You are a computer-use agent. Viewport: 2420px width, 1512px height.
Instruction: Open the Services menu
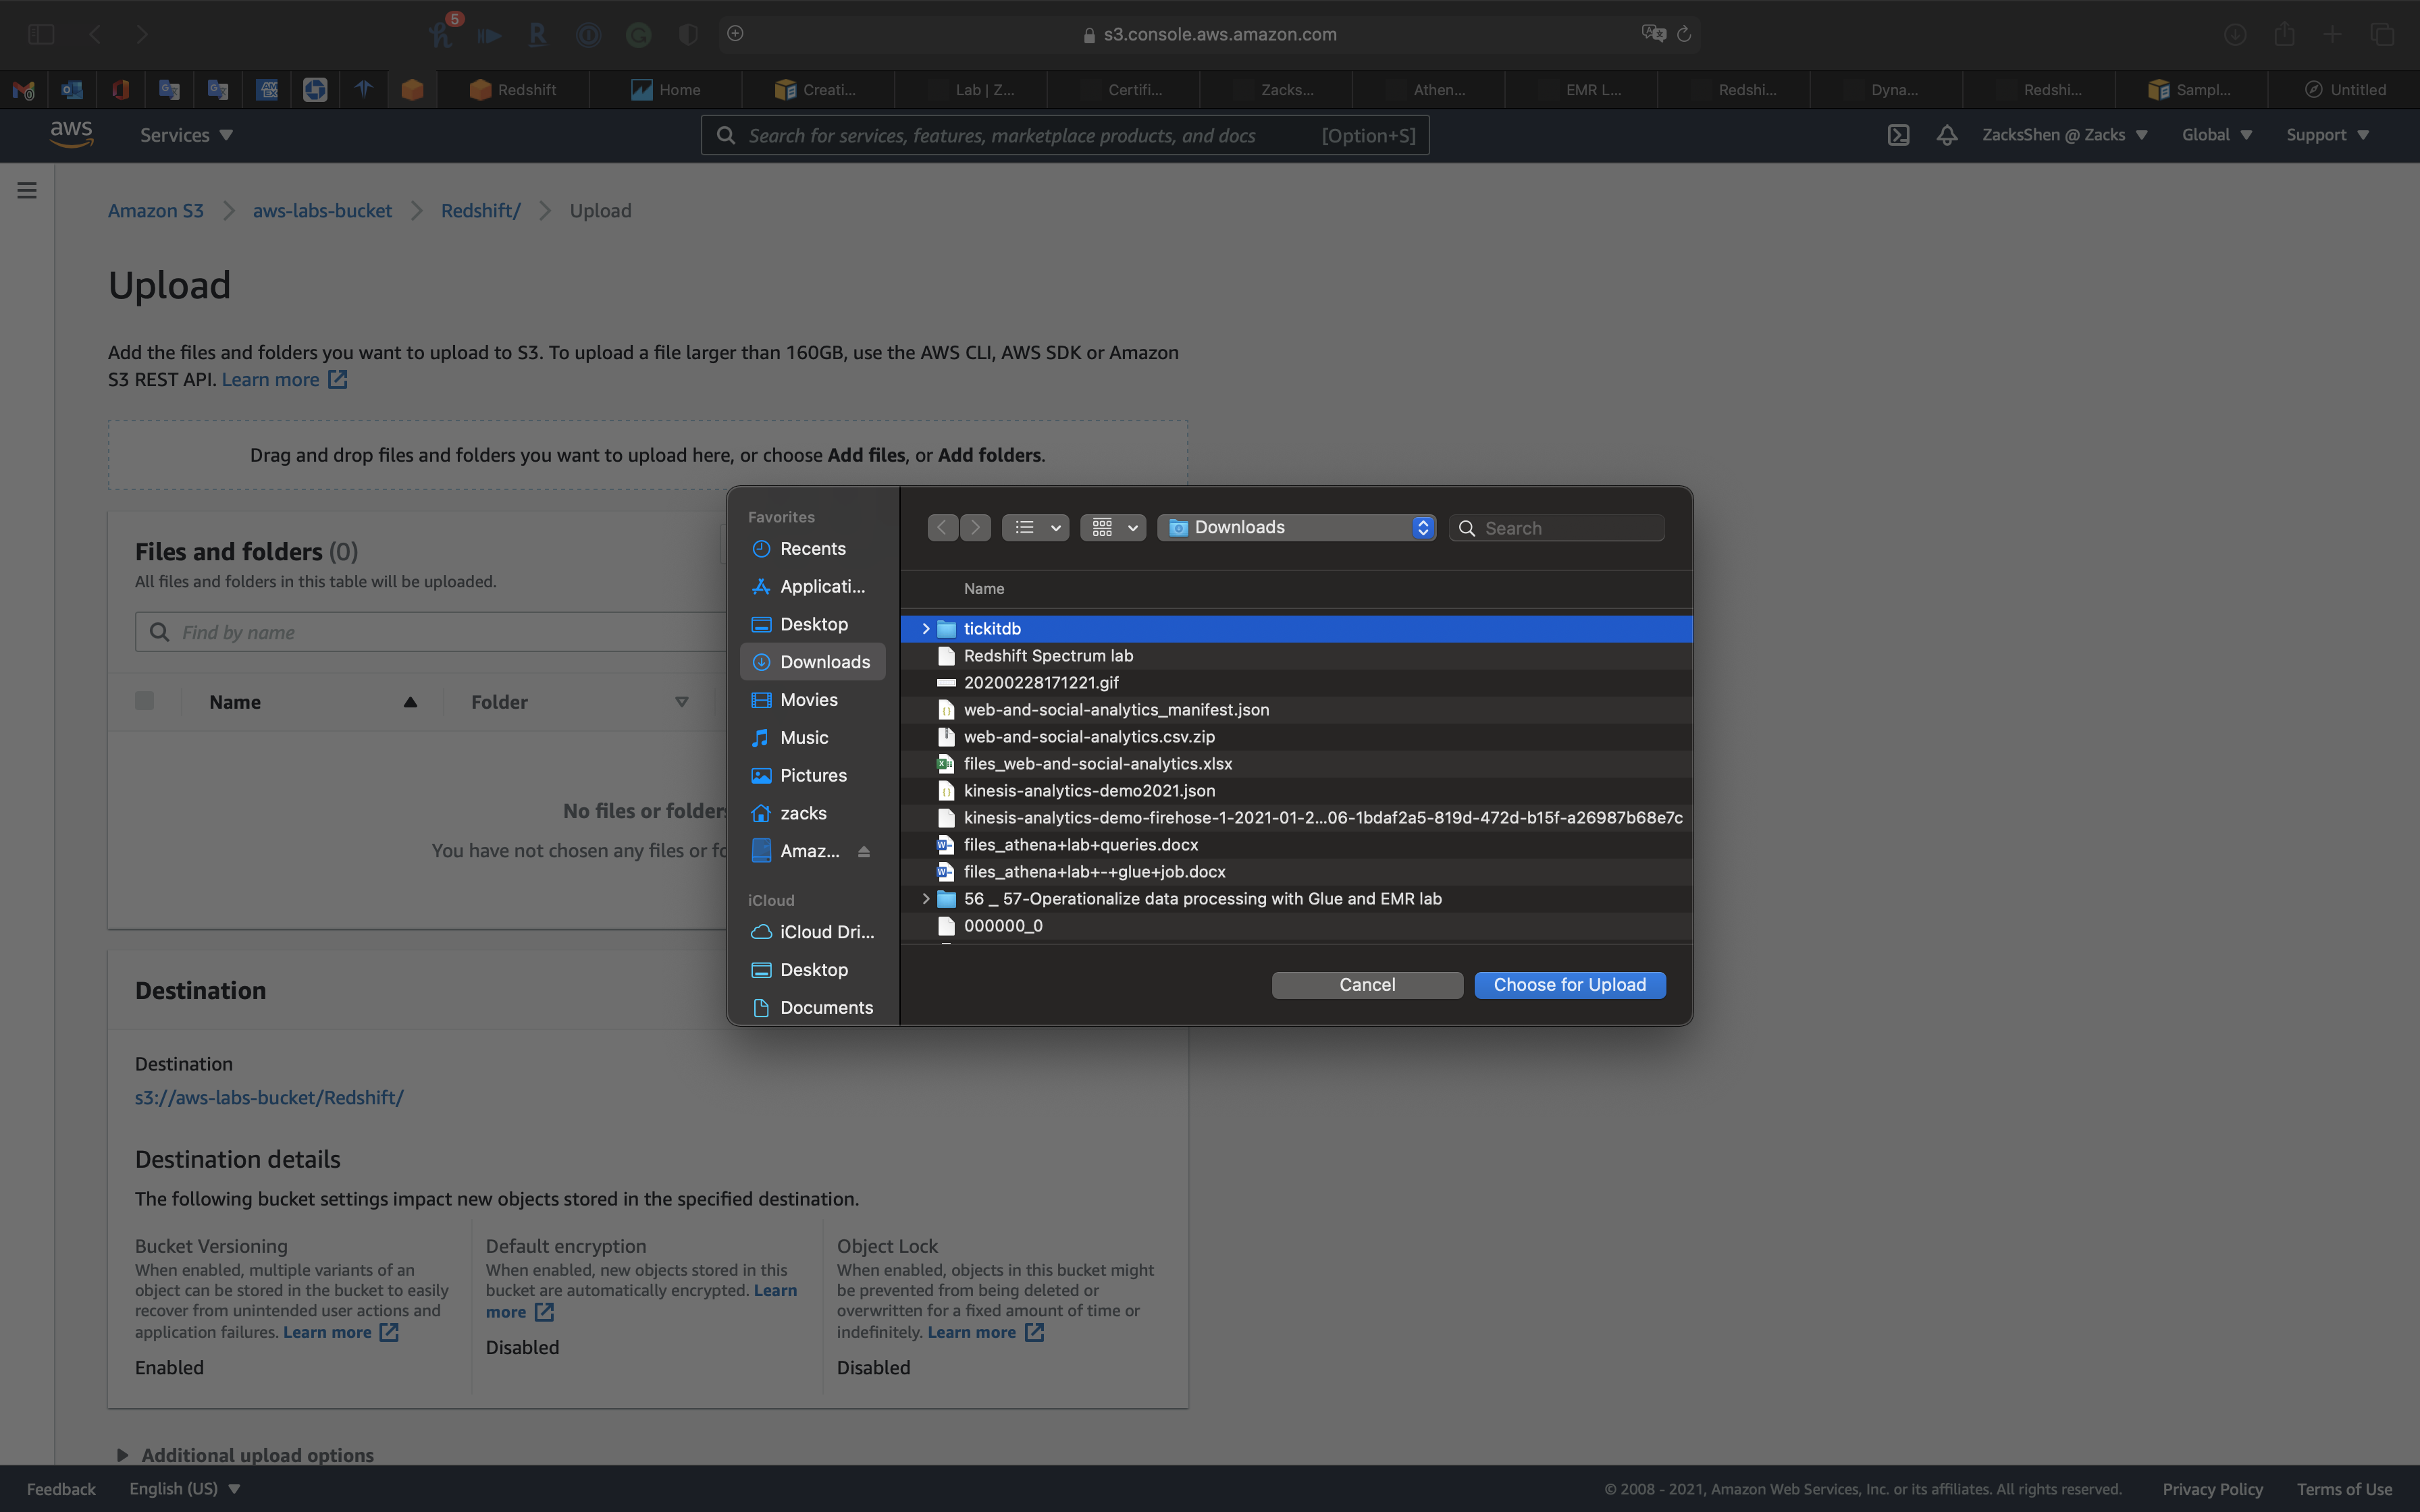pos(186,135)
